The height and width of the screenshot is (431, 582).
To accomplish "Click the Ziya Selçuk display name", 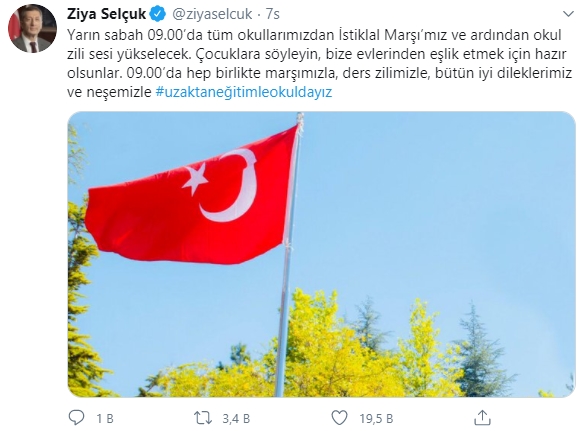I will coord(107,14).
